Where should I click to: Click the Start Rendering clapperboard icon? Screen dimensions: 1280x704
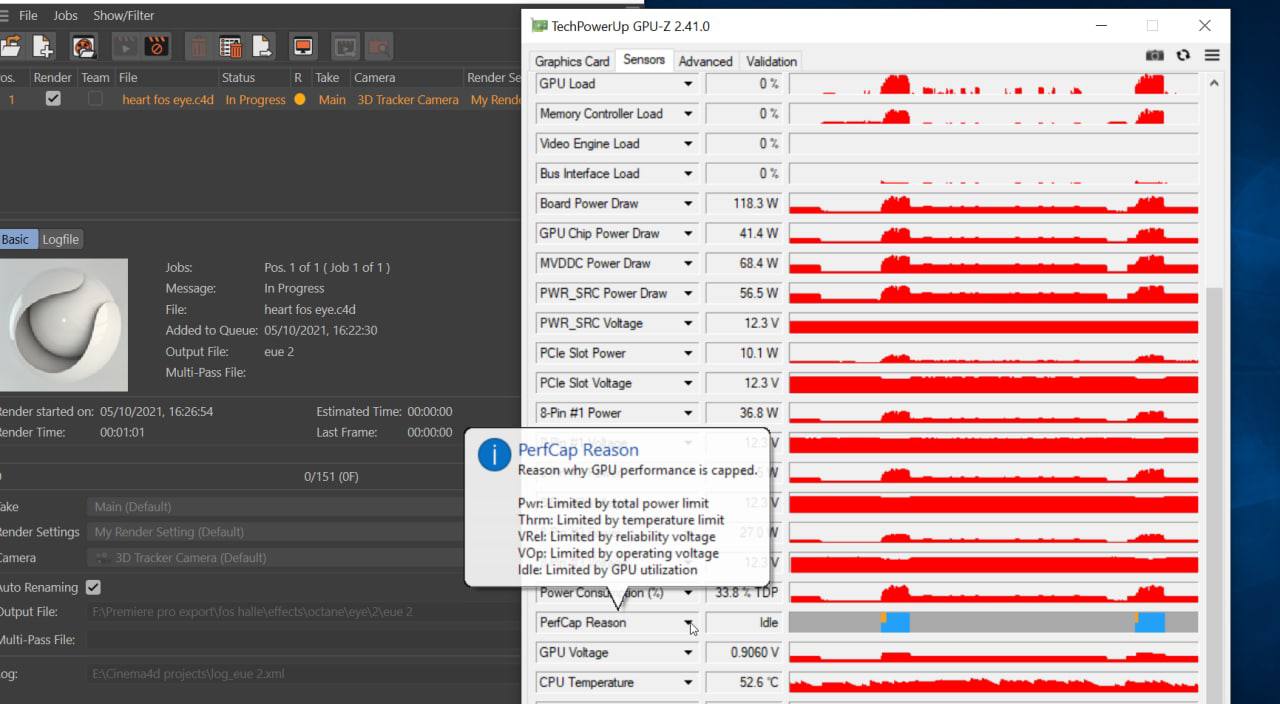[x=125, y=46]
